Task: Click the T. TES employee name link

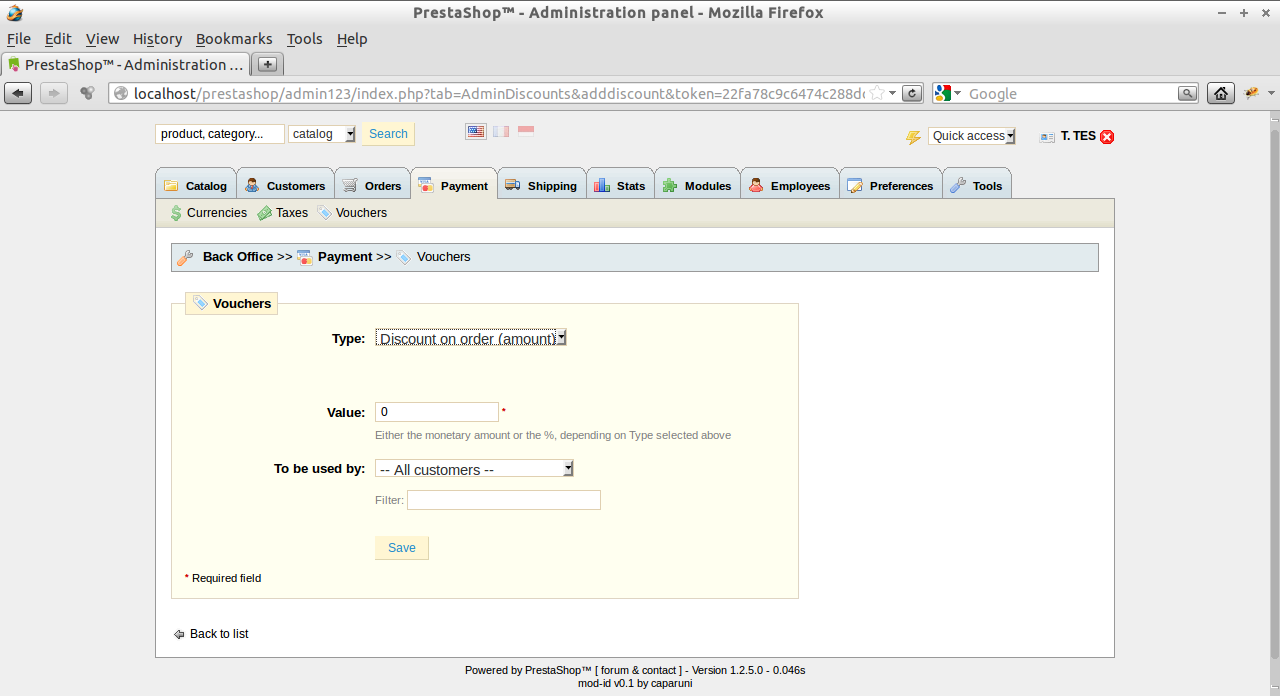Action: point(1078,136)
